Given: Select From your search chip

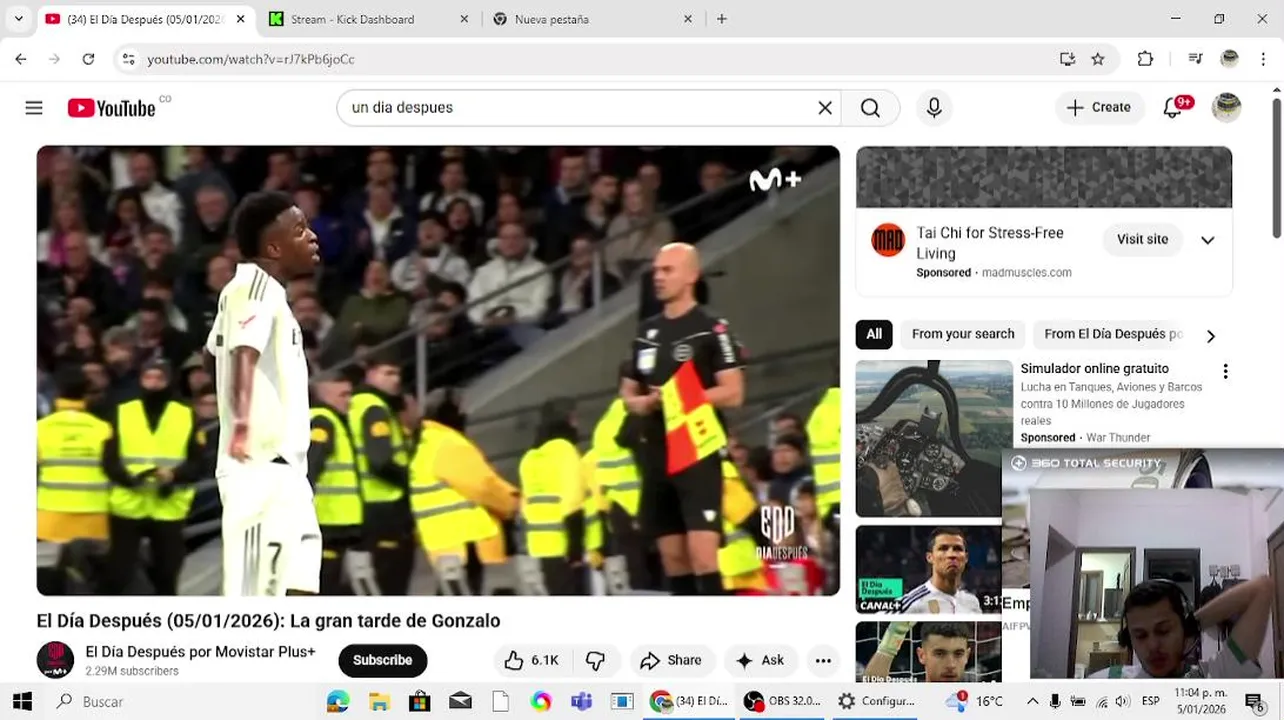Looking at the screenshot, I should [963, 334].
